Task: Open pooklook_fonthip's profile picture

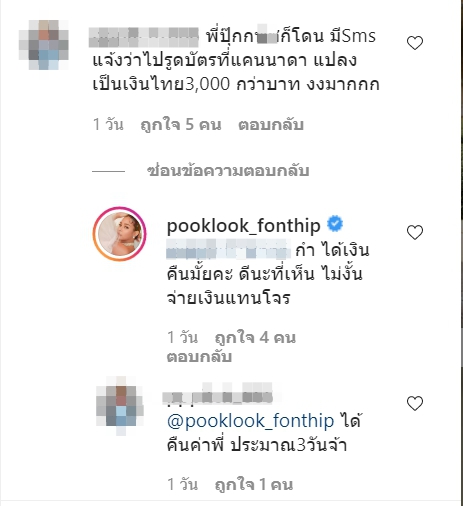Action: click(x=119, y=233)
